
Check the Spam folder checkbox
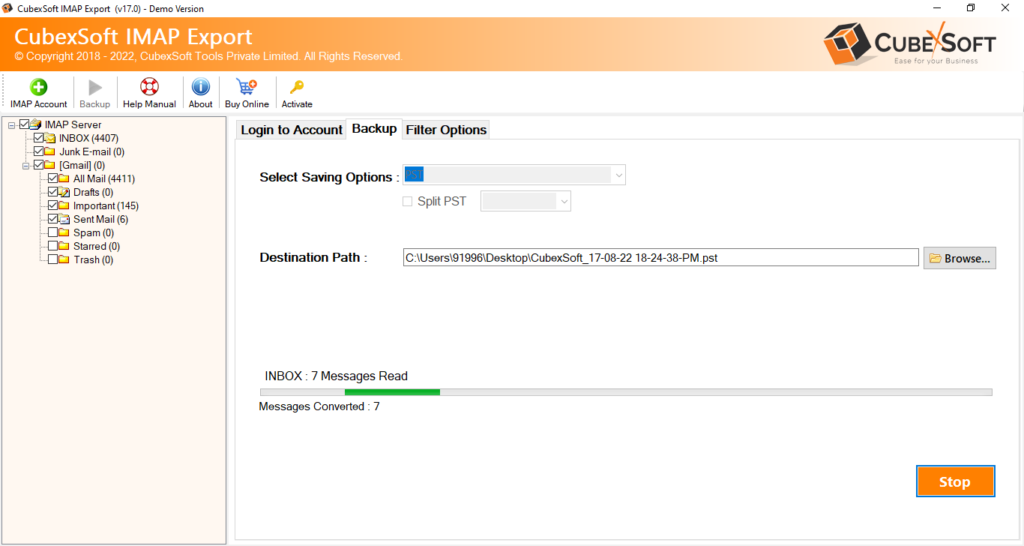(x=53, y=233)
